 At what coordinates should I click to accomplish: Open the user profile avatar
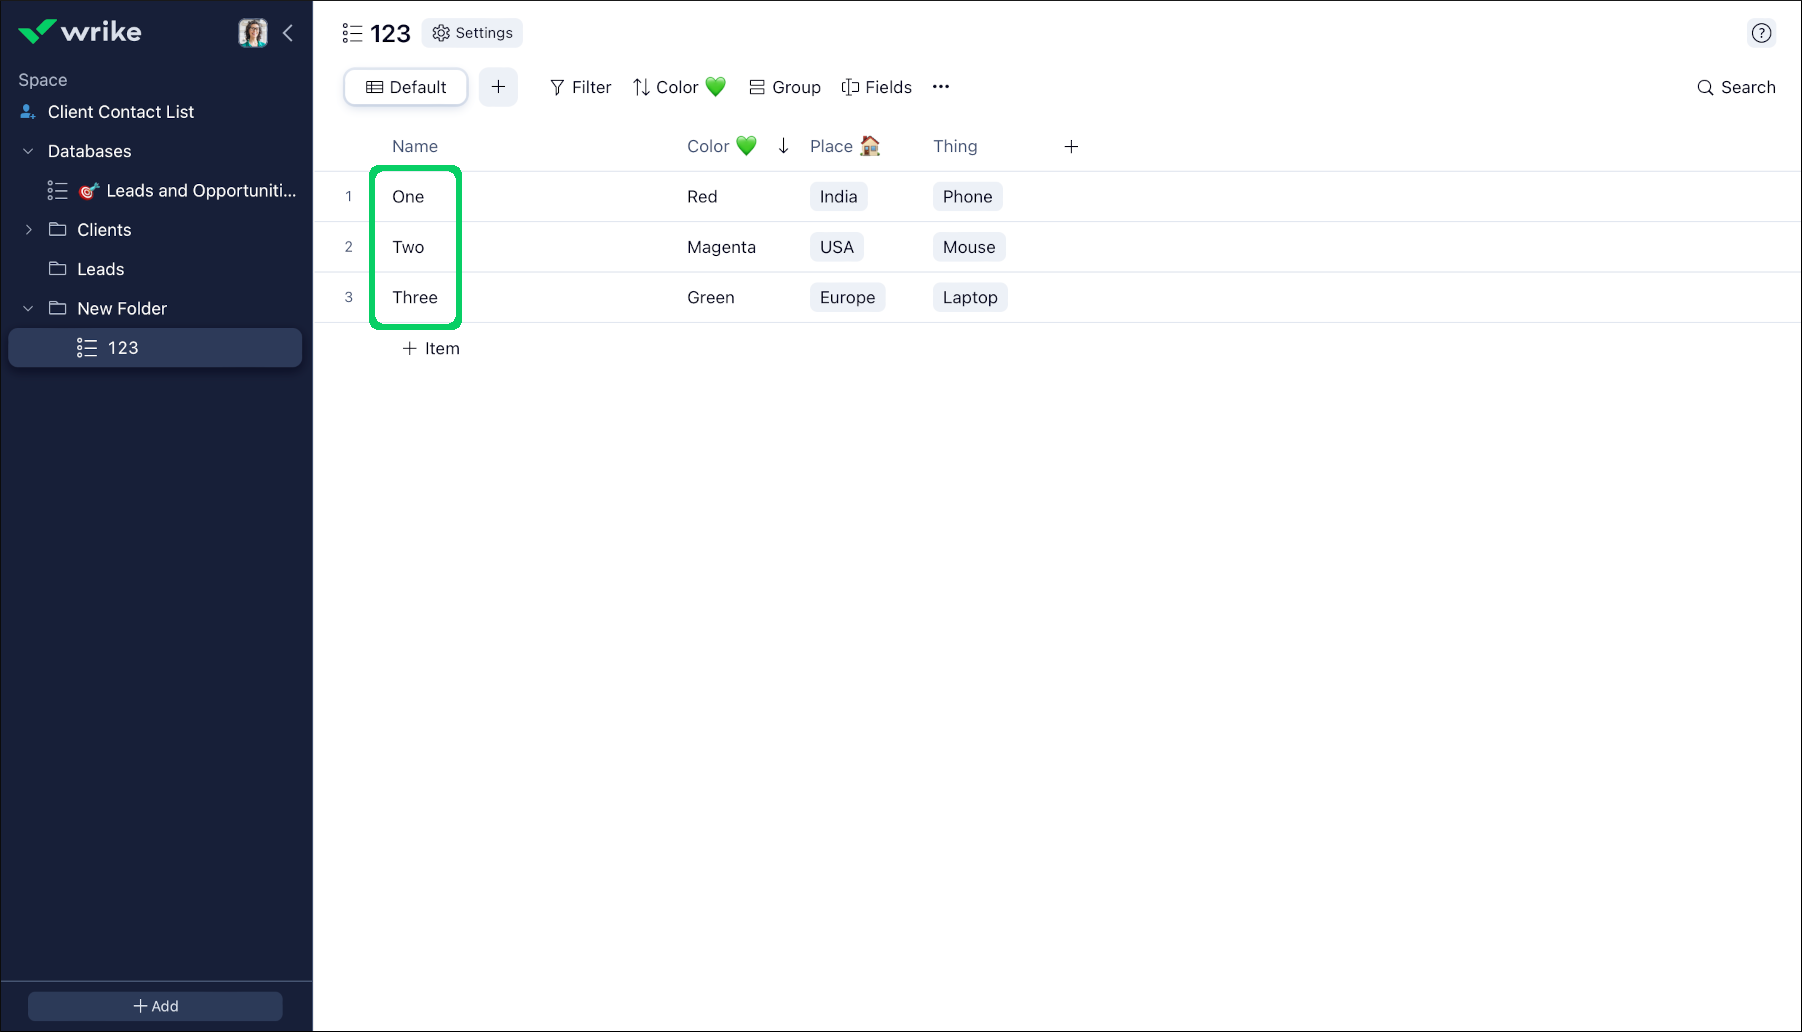coord(253,33)
